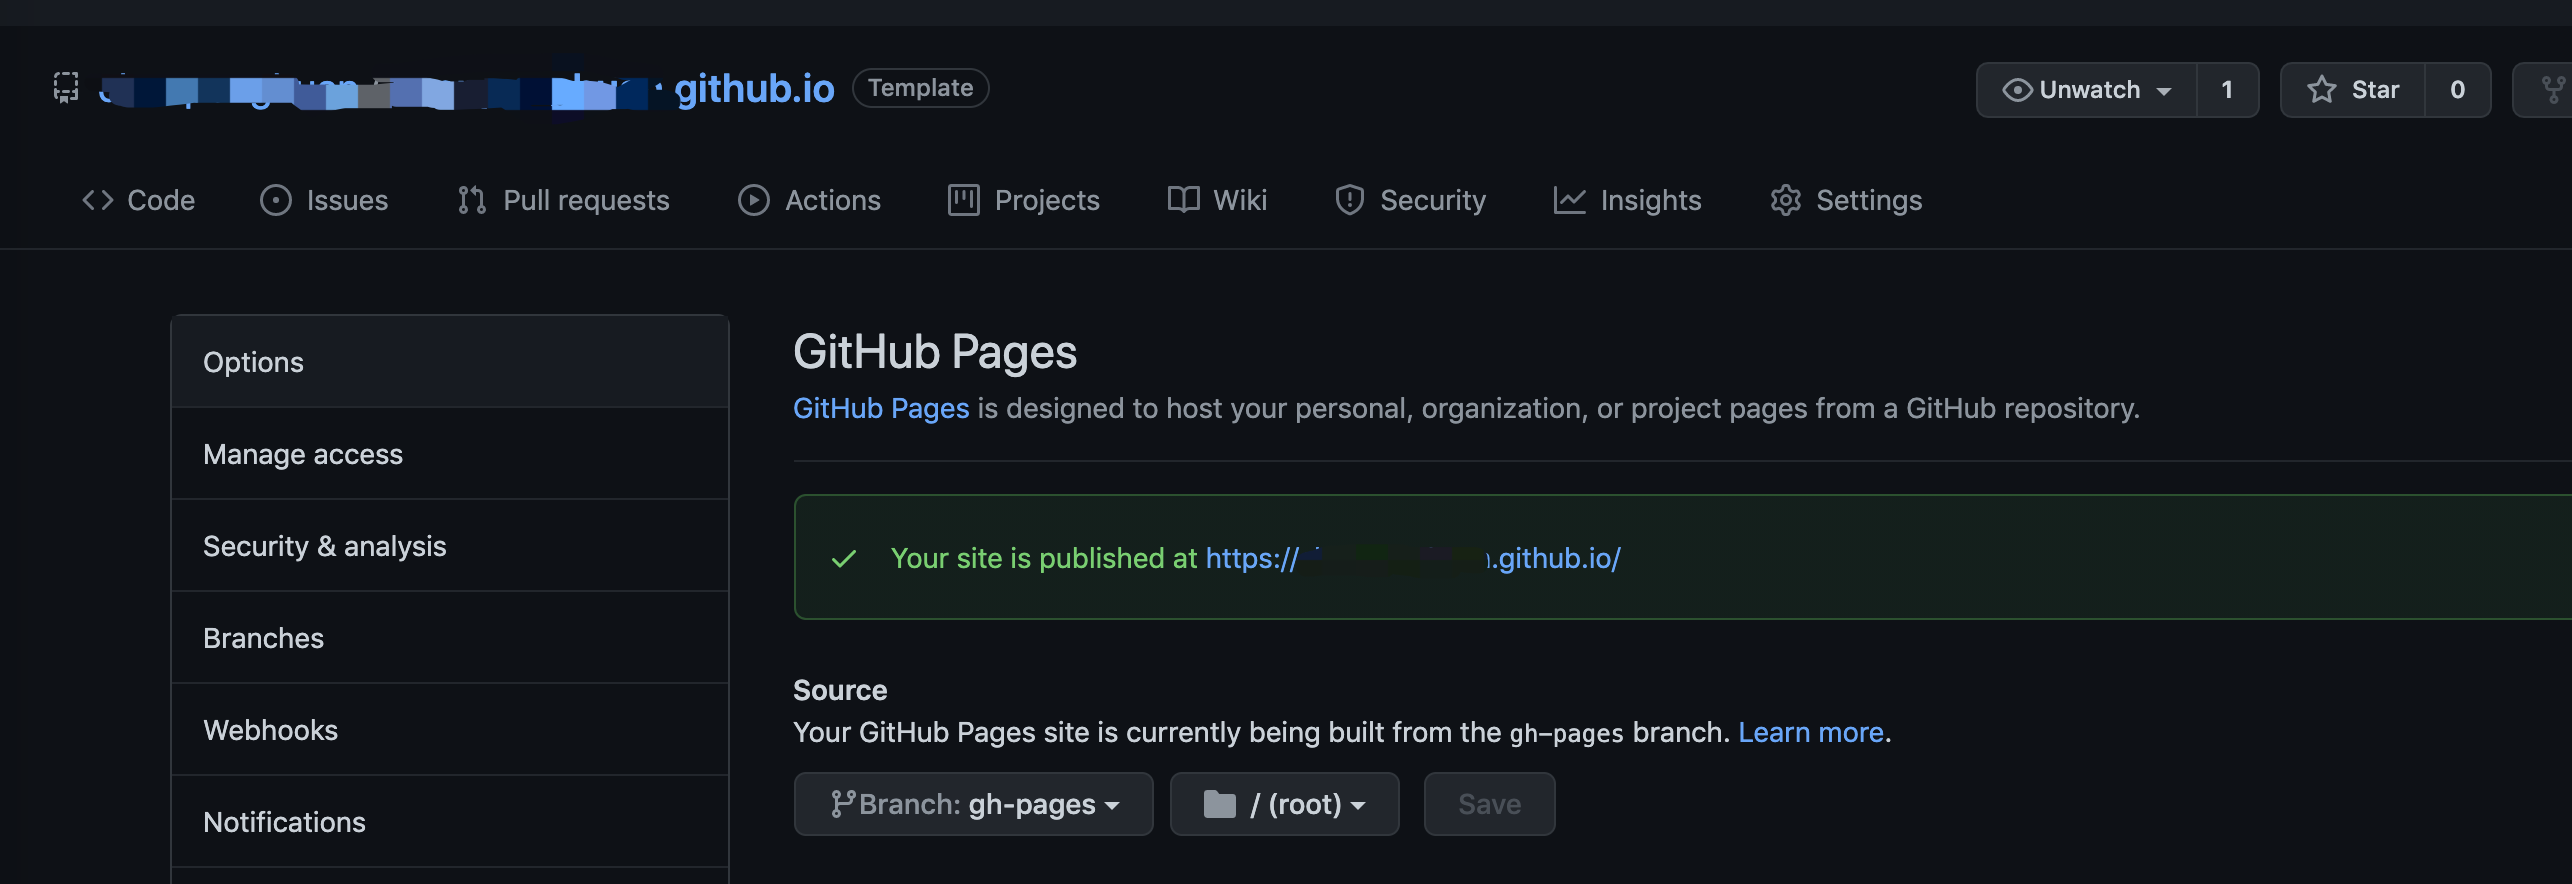Click the fork icon at top right

point(2551,90)
